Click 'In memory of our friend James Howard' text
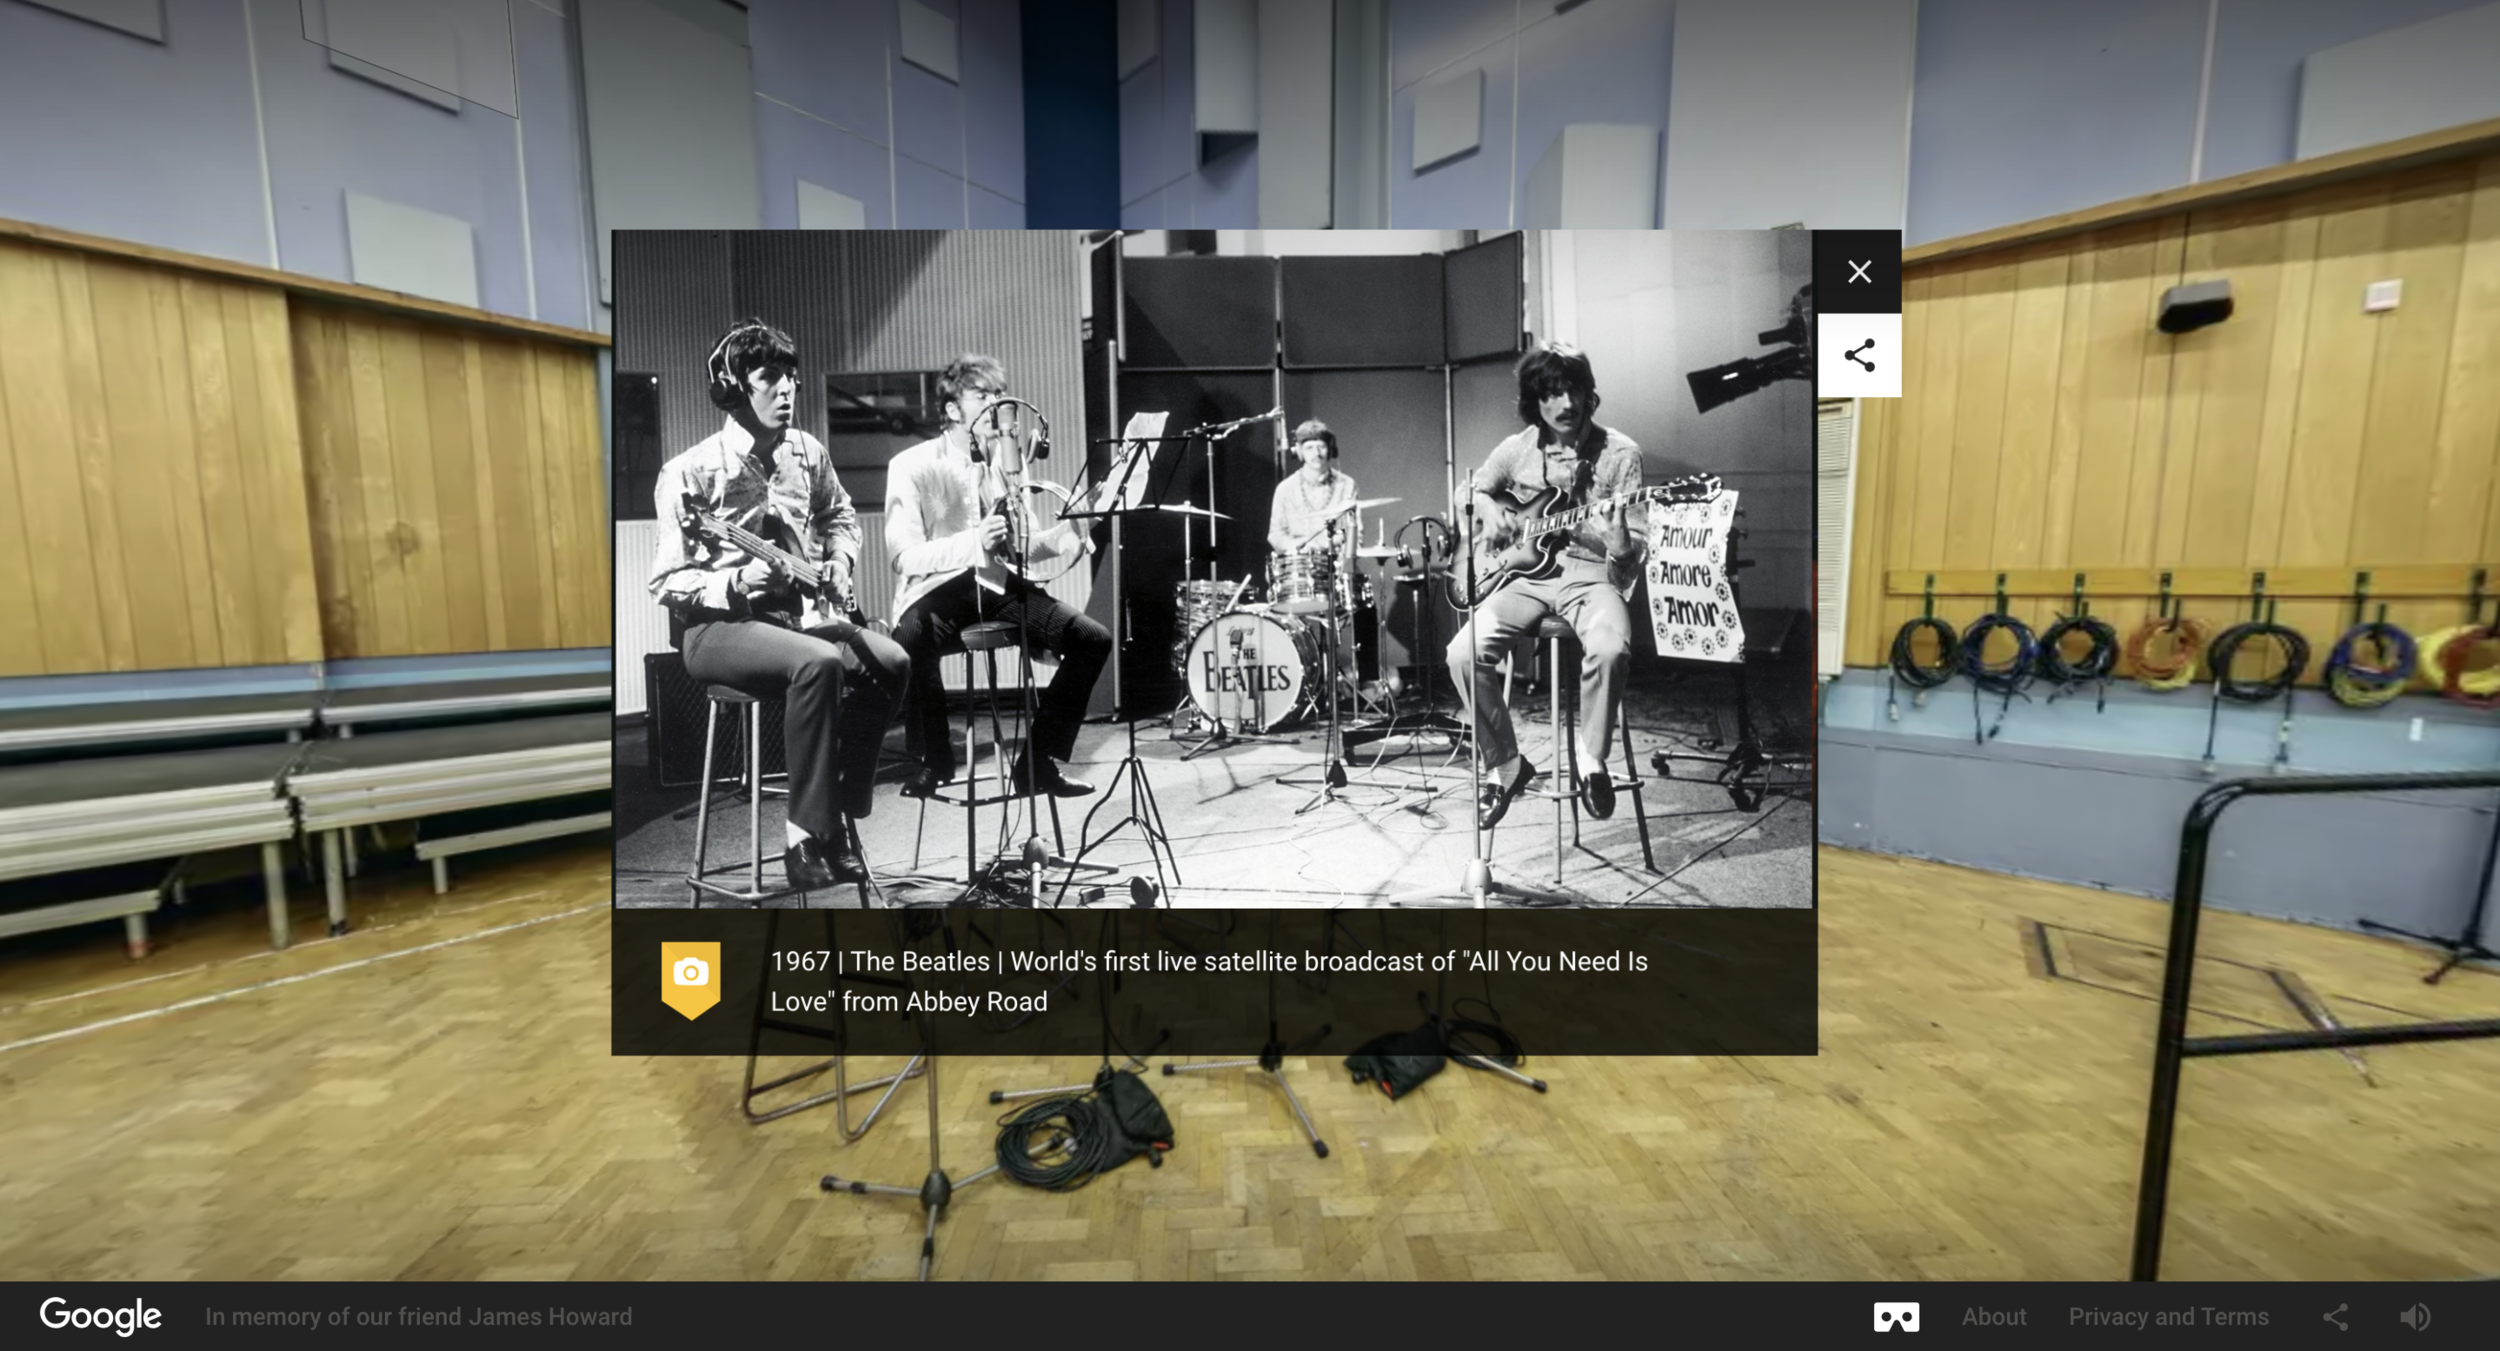2500x1351 pixels. coord(418,1316)
